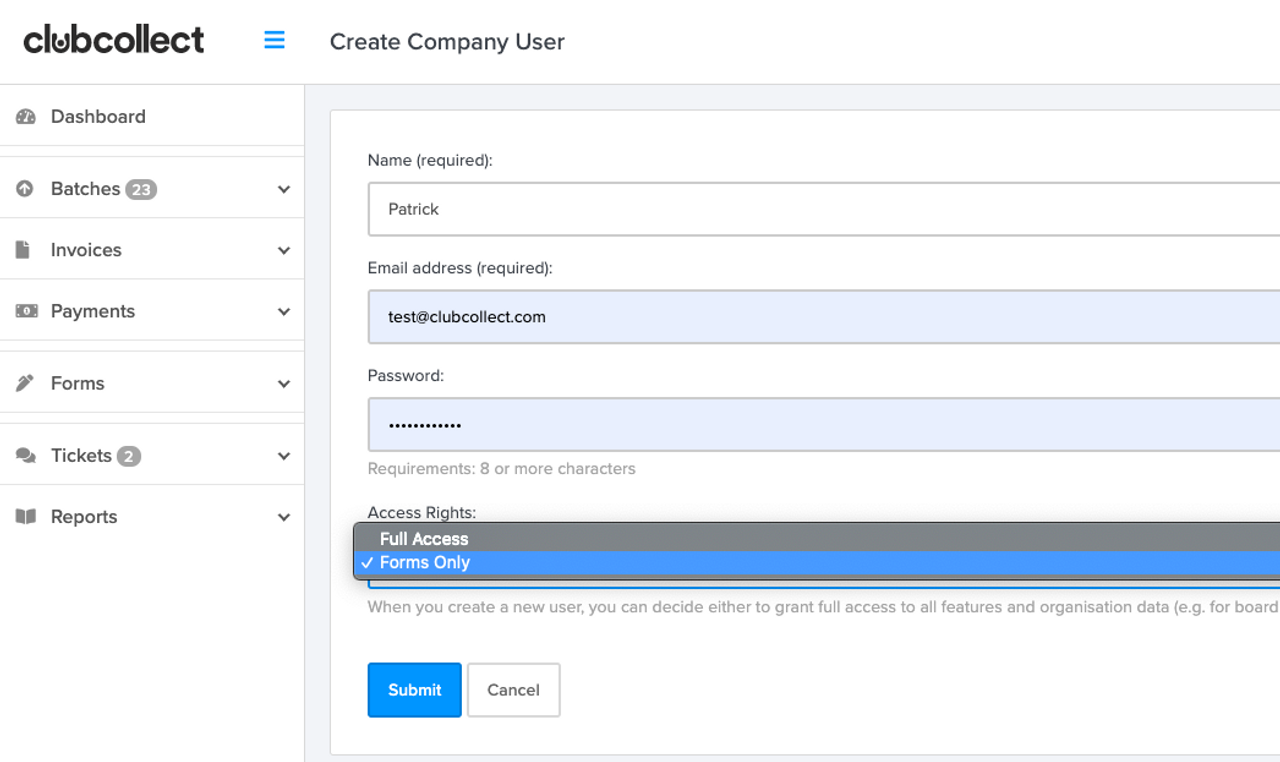Click the Payments money icon
The image size is (1280, 762).
point(26,311)
